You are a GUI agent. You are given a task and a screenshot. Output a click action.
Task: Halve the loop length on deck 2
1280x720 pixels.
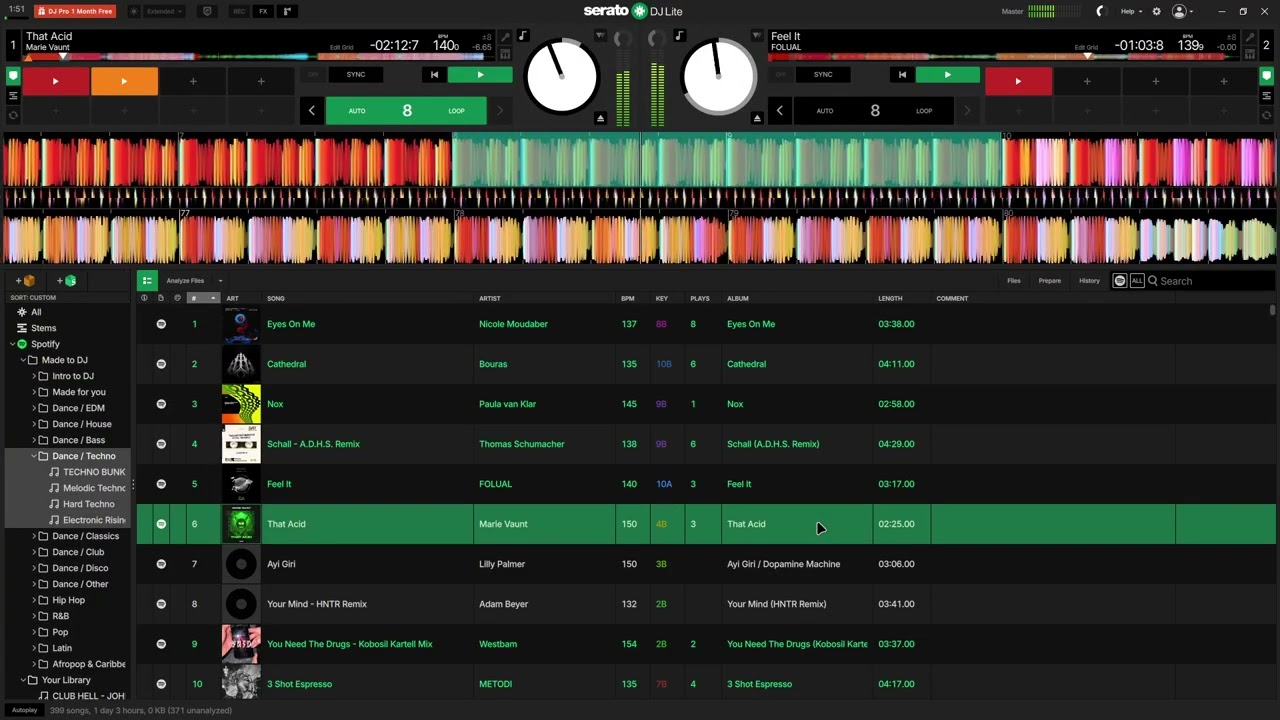[780, 111]
